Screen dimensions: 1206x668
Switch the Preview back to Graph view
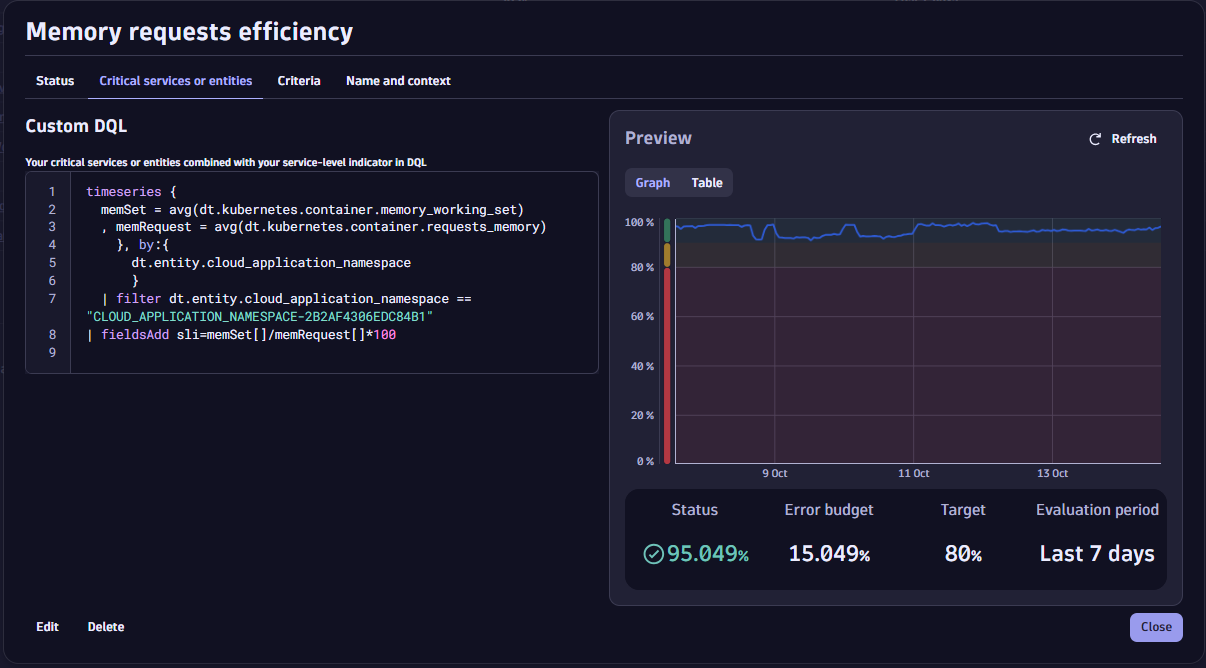coord(653,182)
